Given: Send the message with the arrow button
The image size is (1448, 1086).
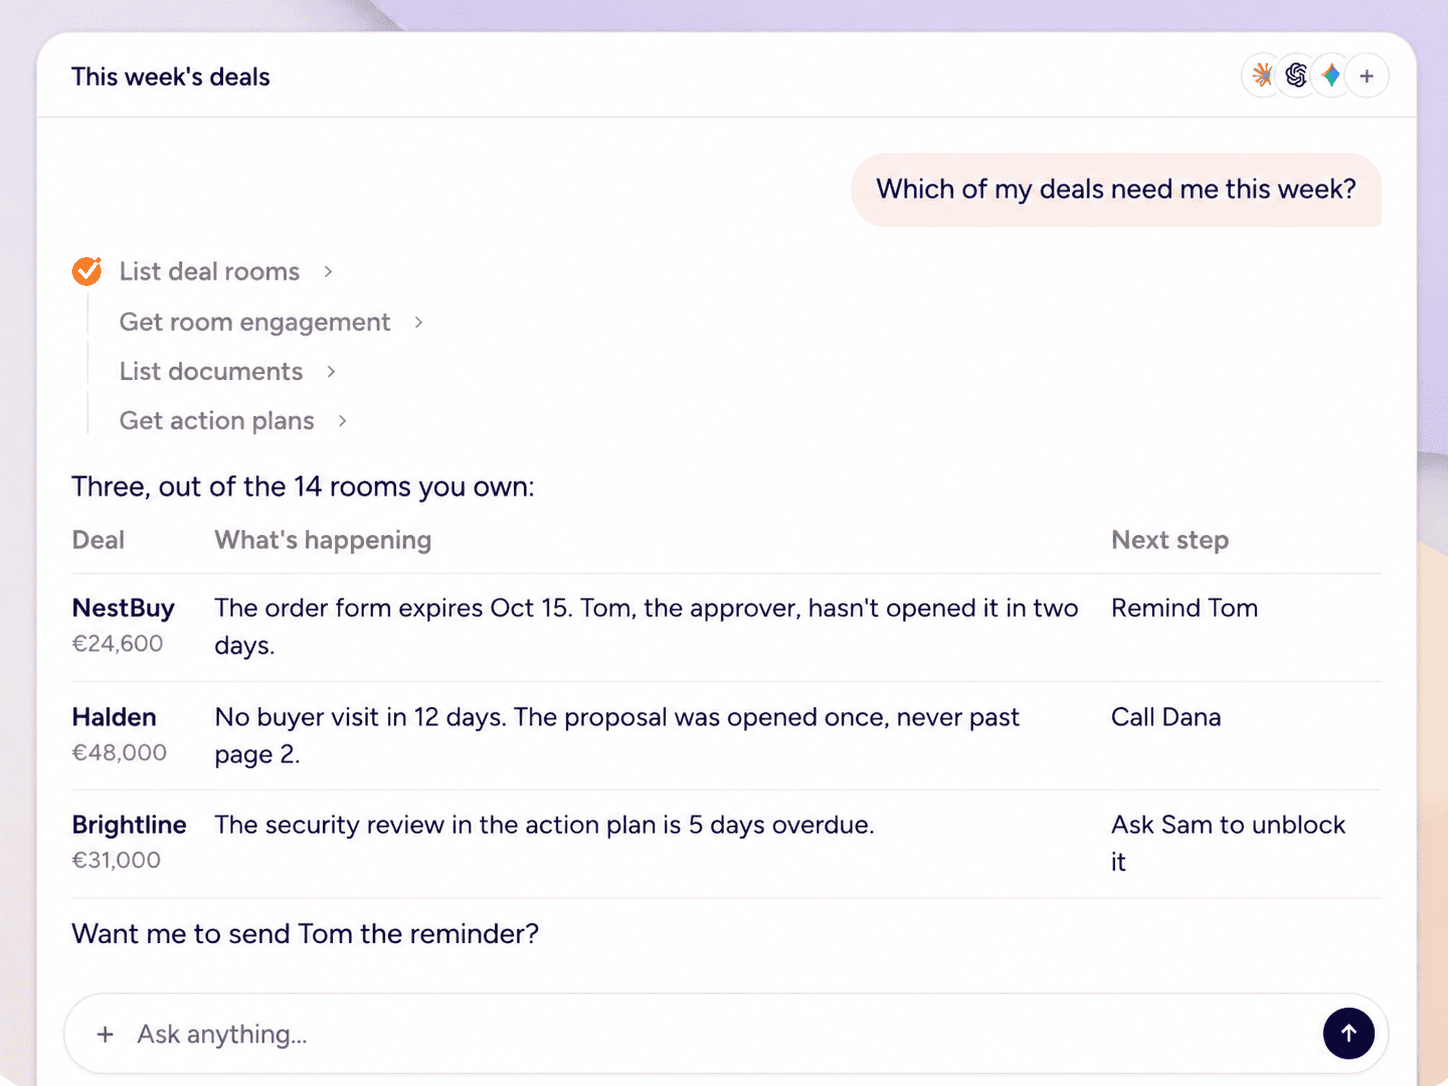Looking at the screenshot, I should (x=1348, y=1033).
